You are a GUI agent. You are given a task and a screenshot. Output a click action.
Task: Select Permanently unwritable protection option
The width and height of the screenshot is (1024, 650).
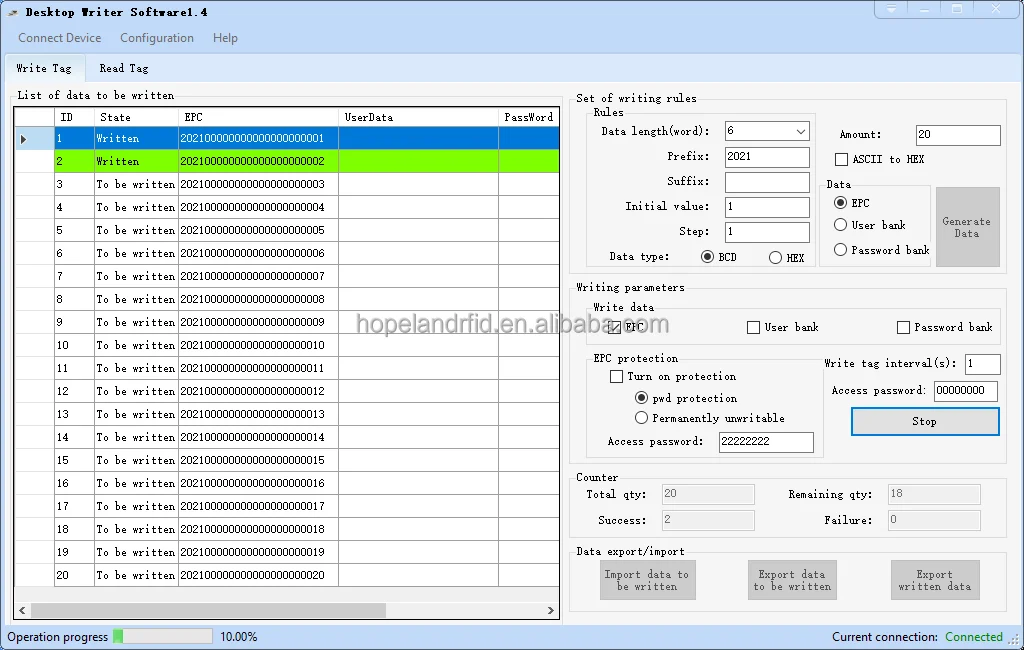(x=642, y=418)
